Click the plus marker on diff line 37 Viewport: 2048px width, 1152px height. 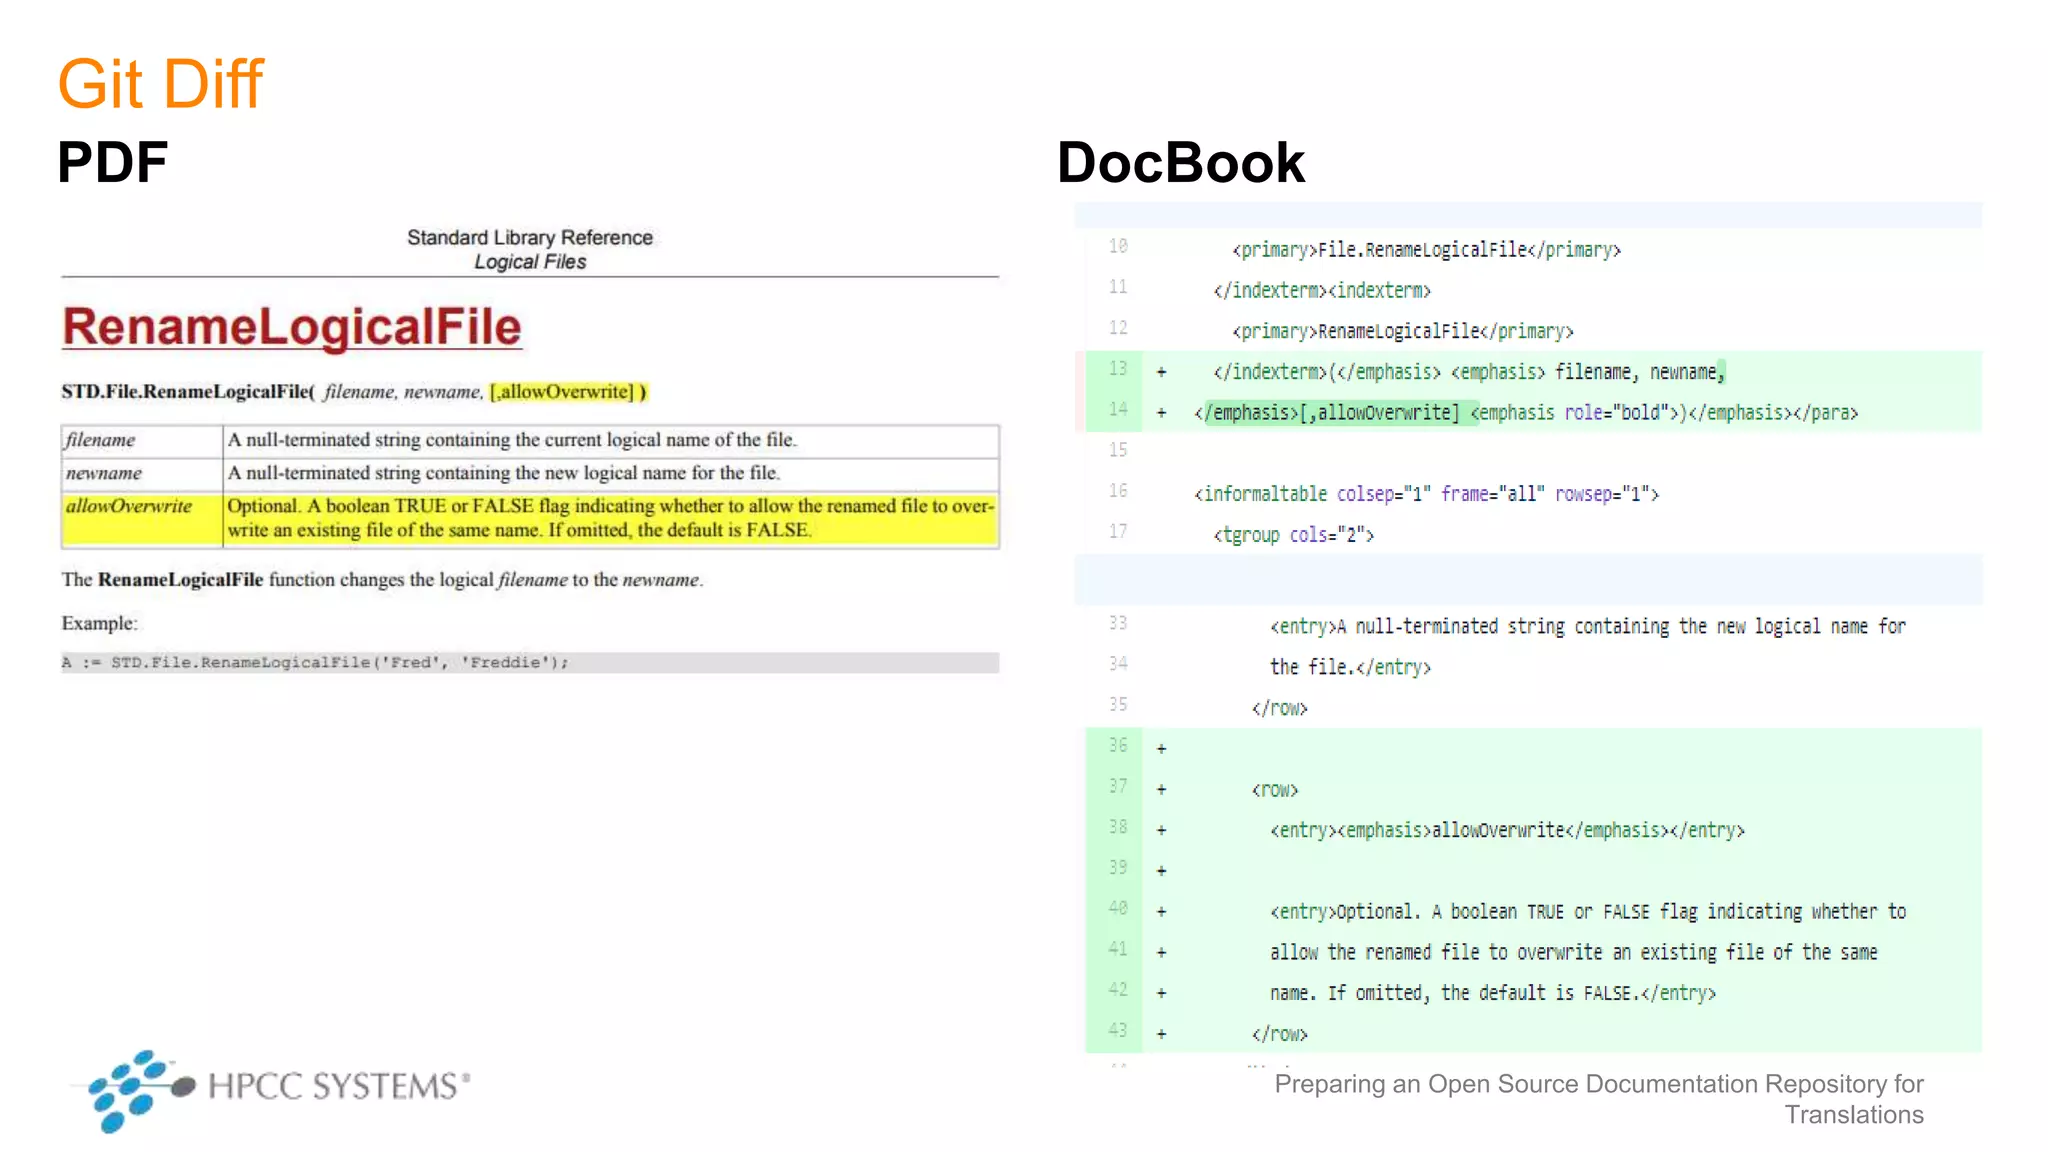coord(1162,789)
